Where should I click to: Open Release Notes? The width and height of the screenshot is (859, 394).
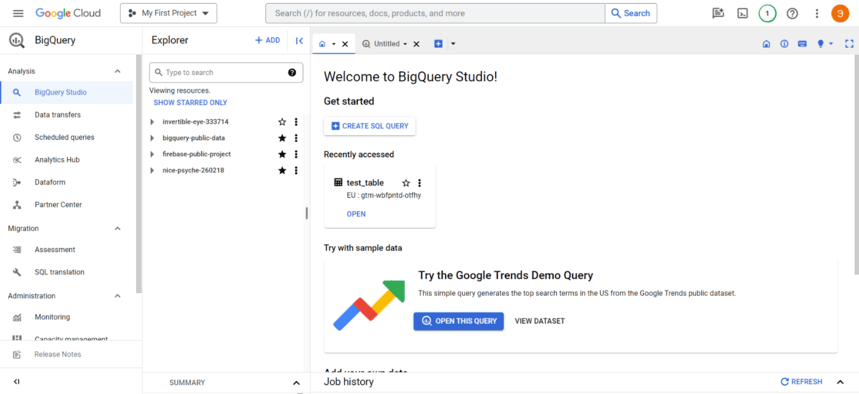(58, 355)
